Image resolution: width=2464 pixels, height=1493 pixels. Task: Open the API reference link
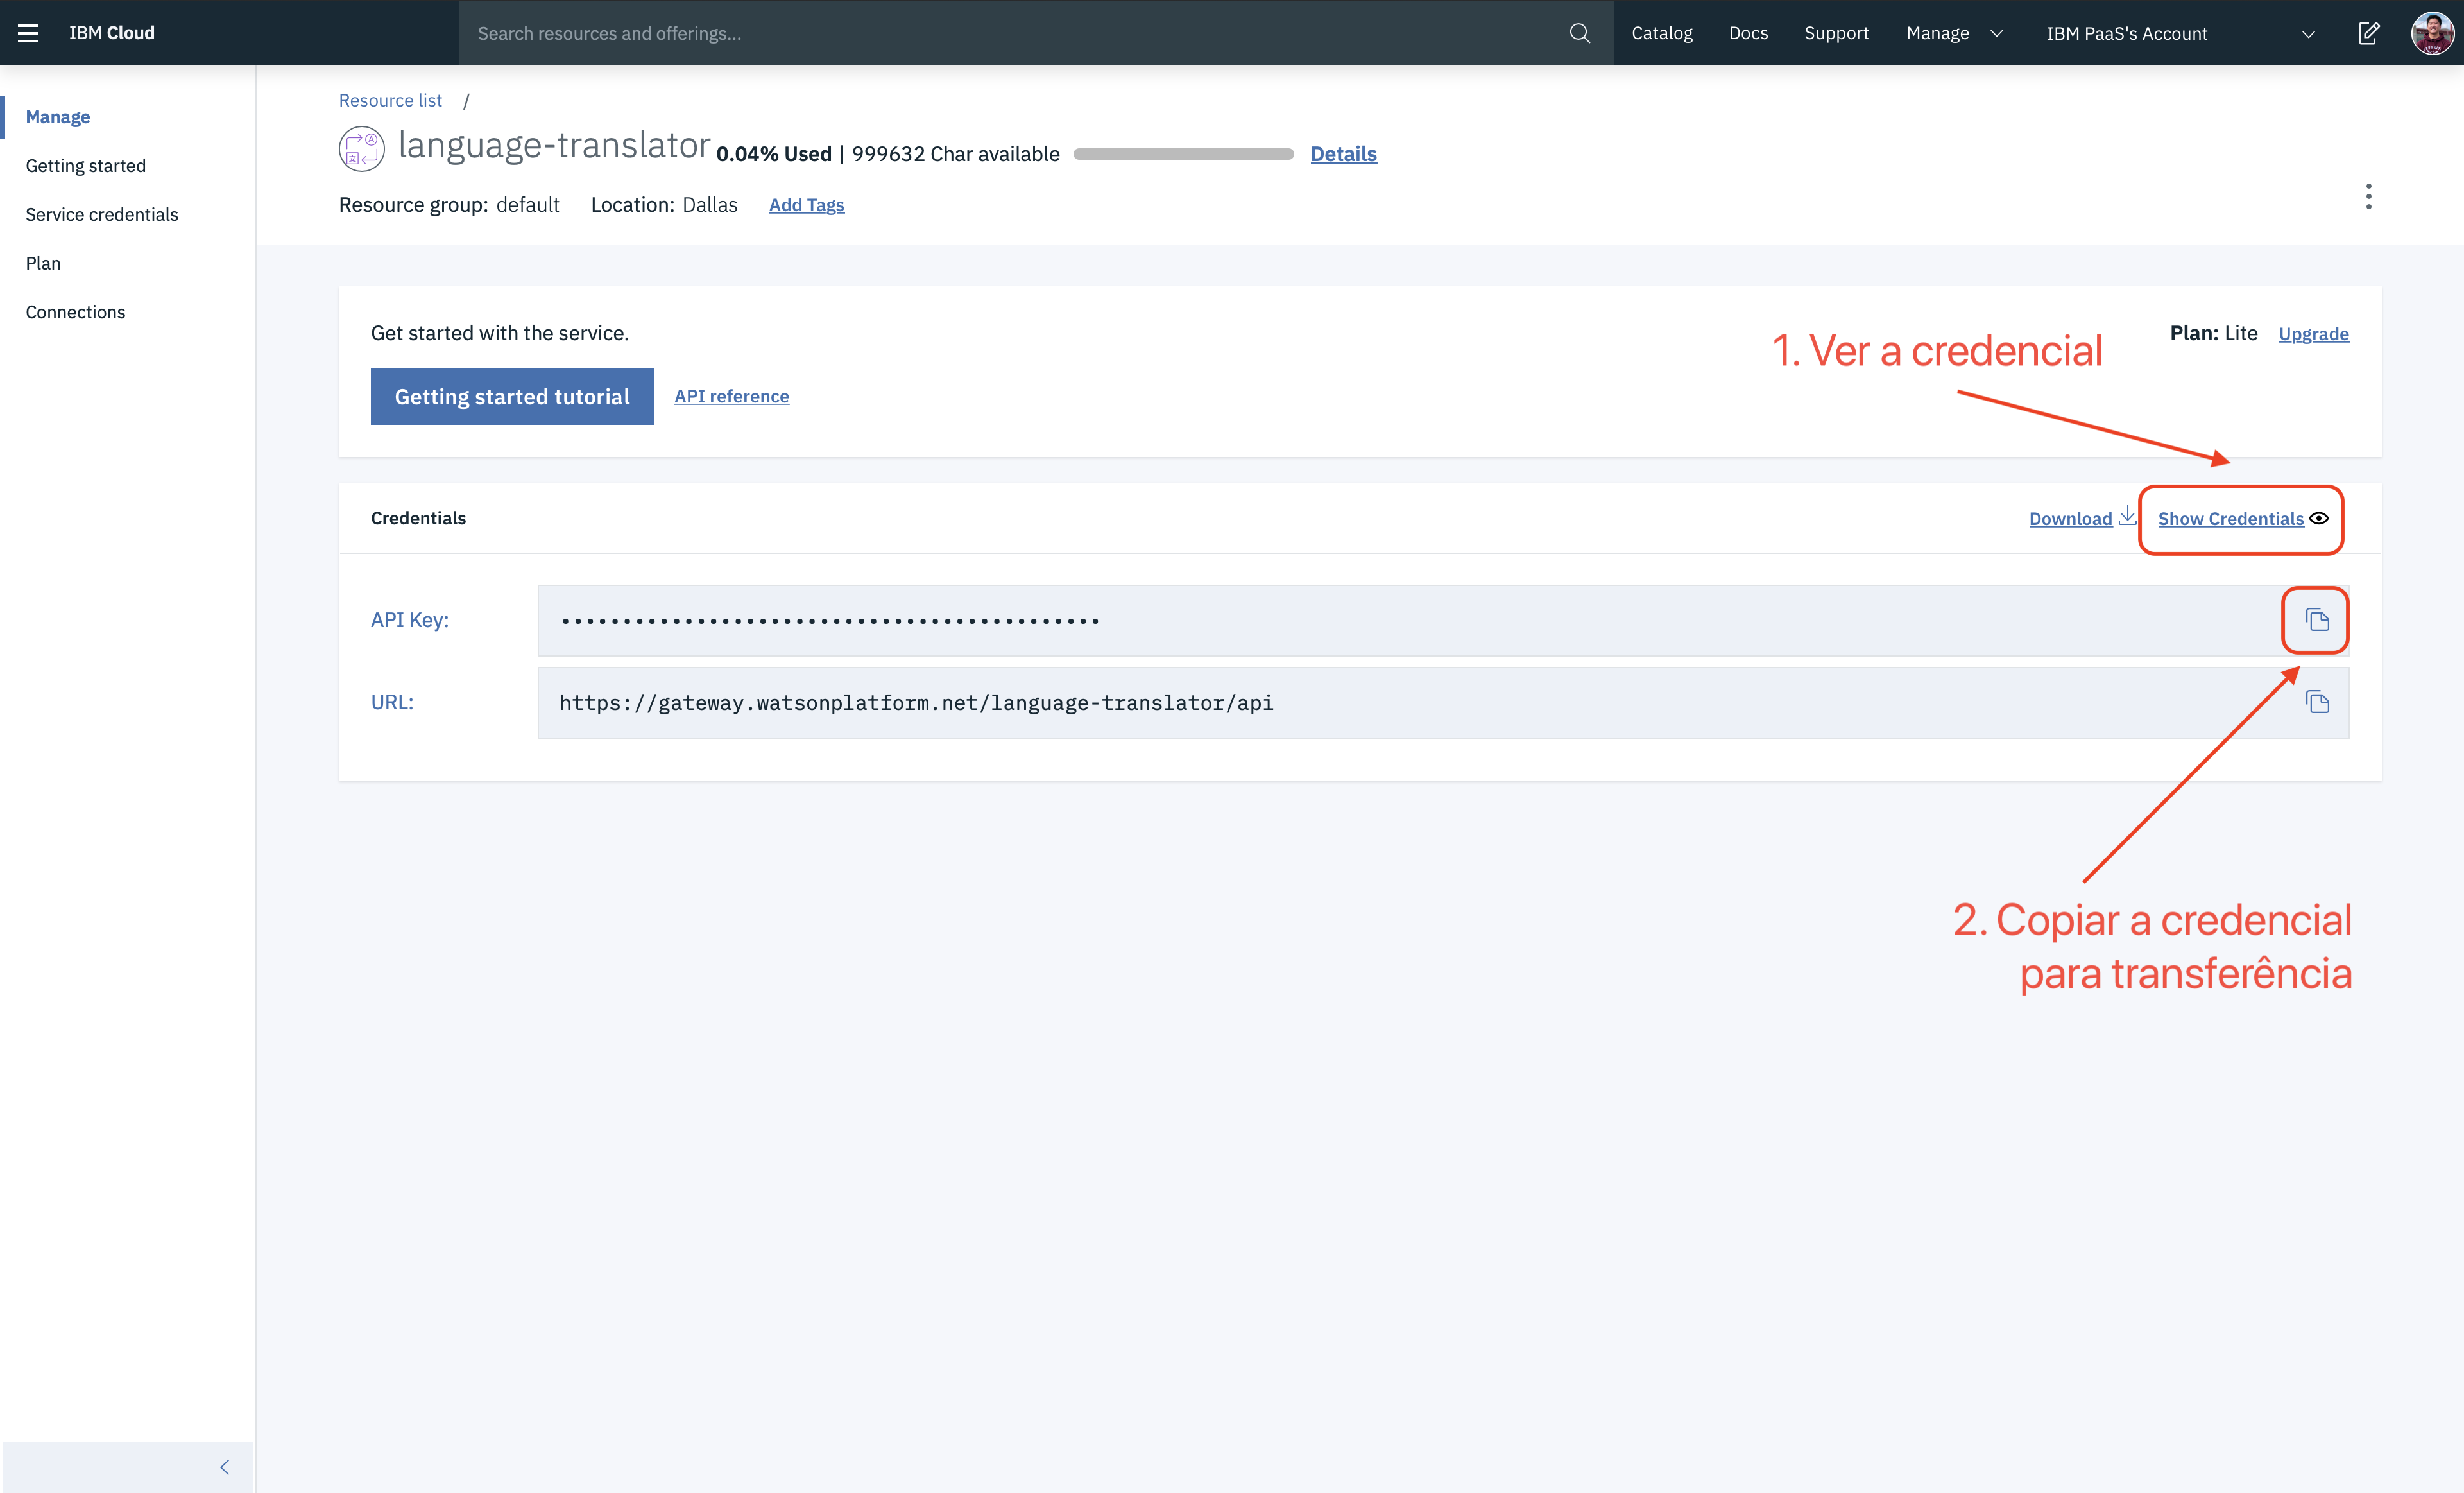(x=731, y=396)
